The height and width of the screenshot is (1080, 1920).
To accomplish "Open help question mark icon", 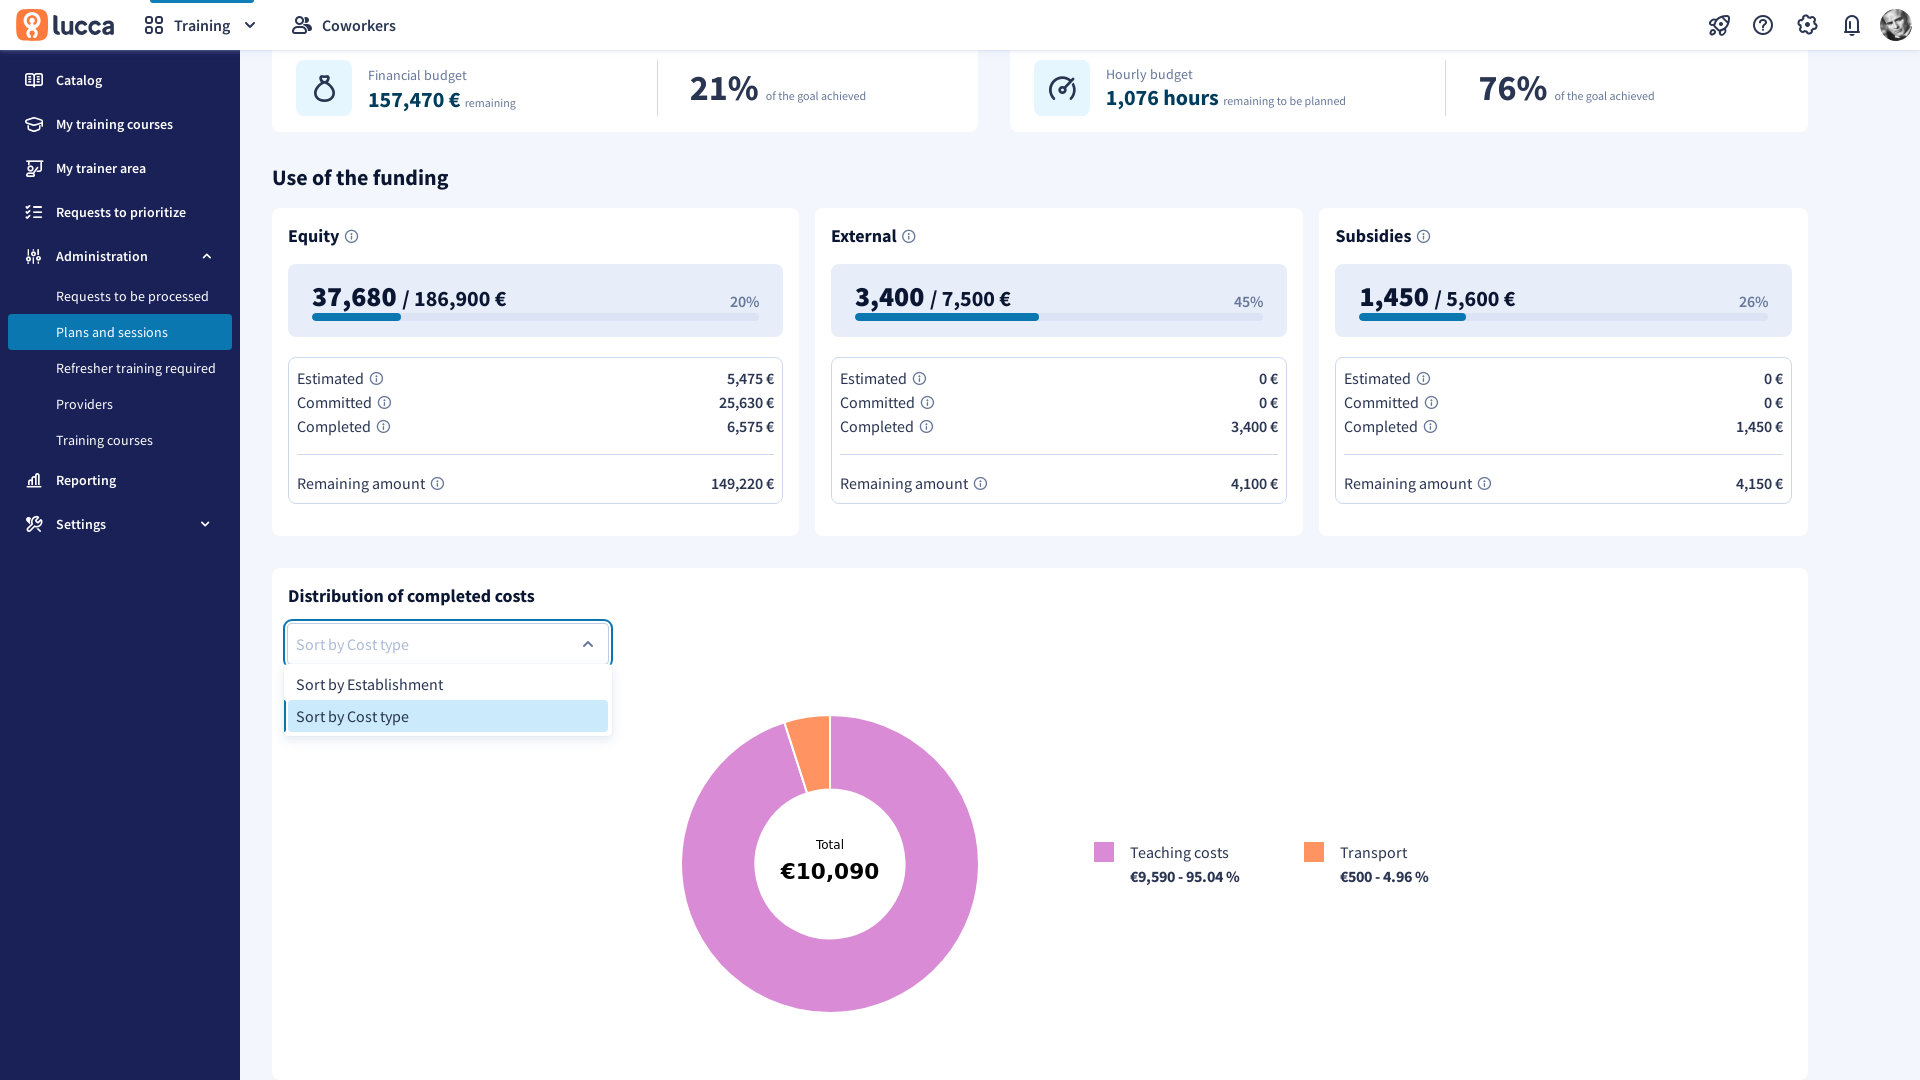I will 1763,25.
